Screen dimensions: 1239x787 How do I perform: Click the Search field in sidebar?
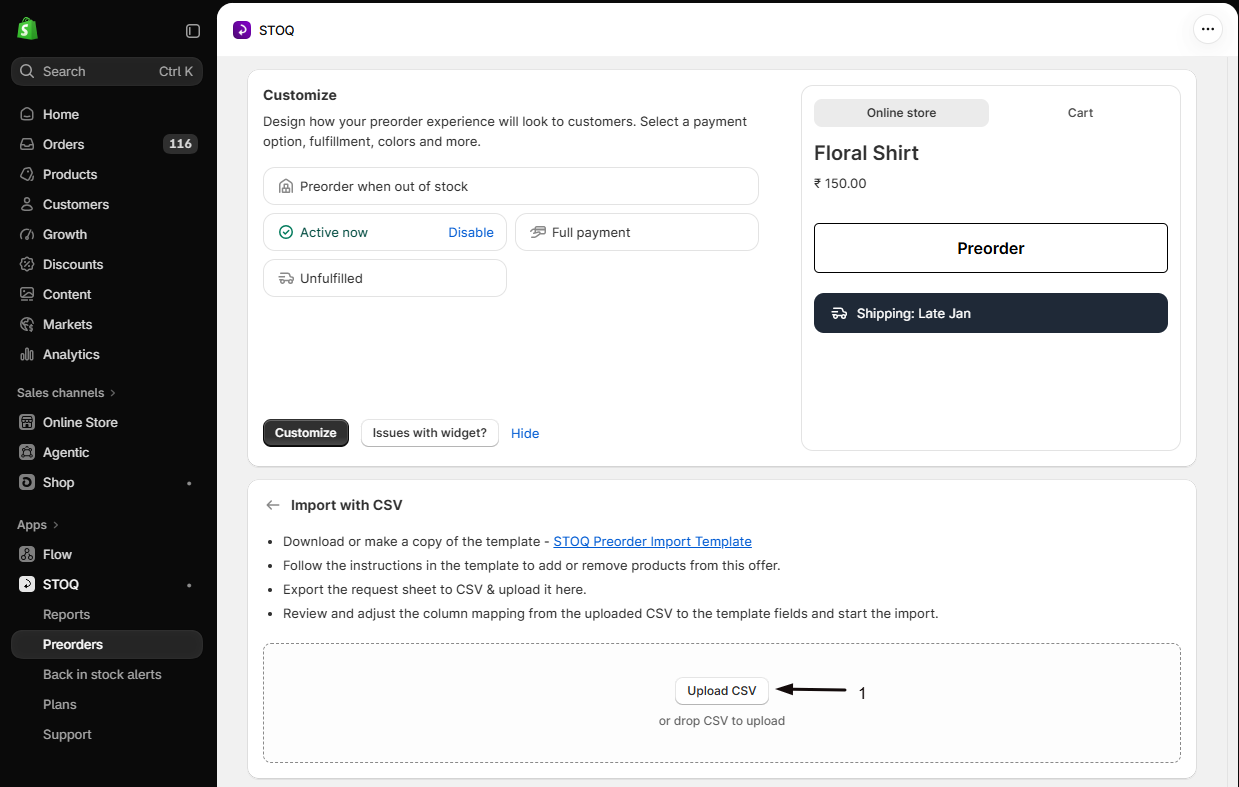107,71
